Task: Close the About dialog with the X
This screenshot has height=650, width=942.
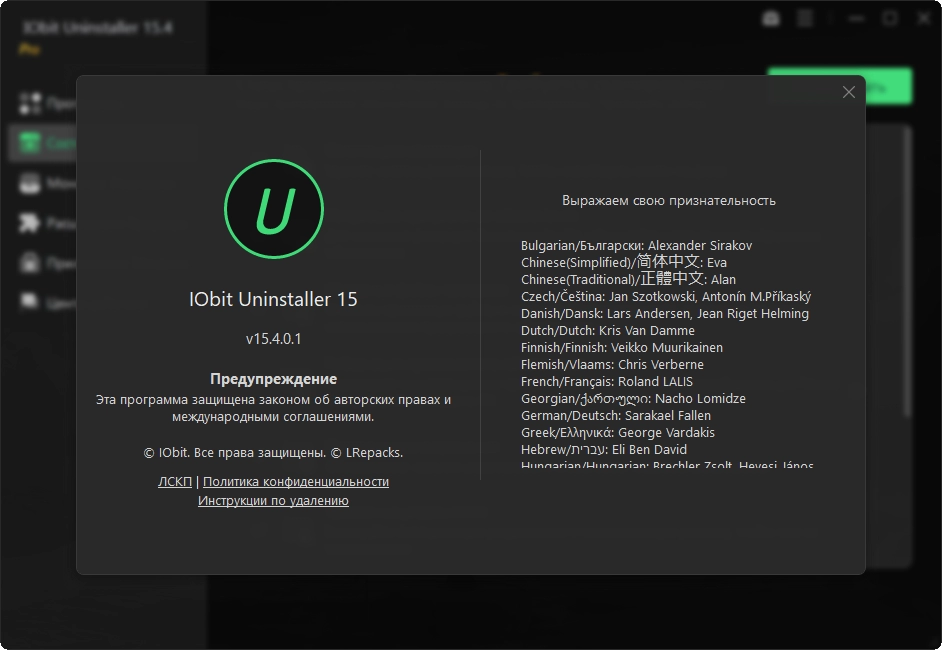Action: click(x=848, y=92)
